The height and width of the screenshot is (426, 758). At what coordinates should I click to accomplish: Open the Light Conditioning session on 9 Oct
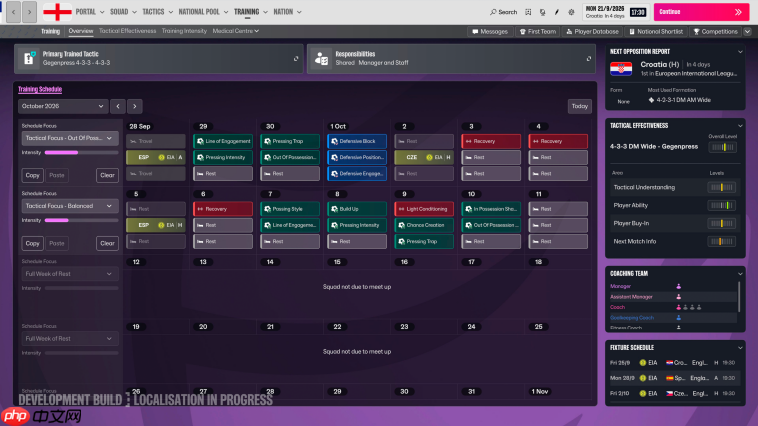[424, 209]
